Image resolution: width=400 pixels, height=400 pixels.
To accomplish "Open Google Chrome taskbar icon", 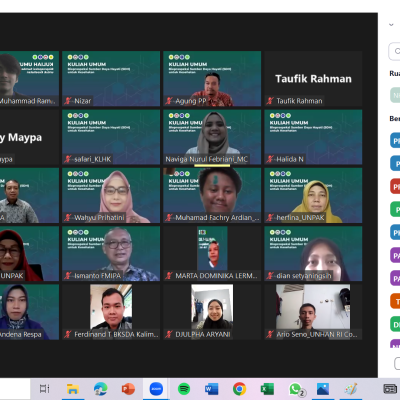I will pyautogui.click(x=239, y=389).
